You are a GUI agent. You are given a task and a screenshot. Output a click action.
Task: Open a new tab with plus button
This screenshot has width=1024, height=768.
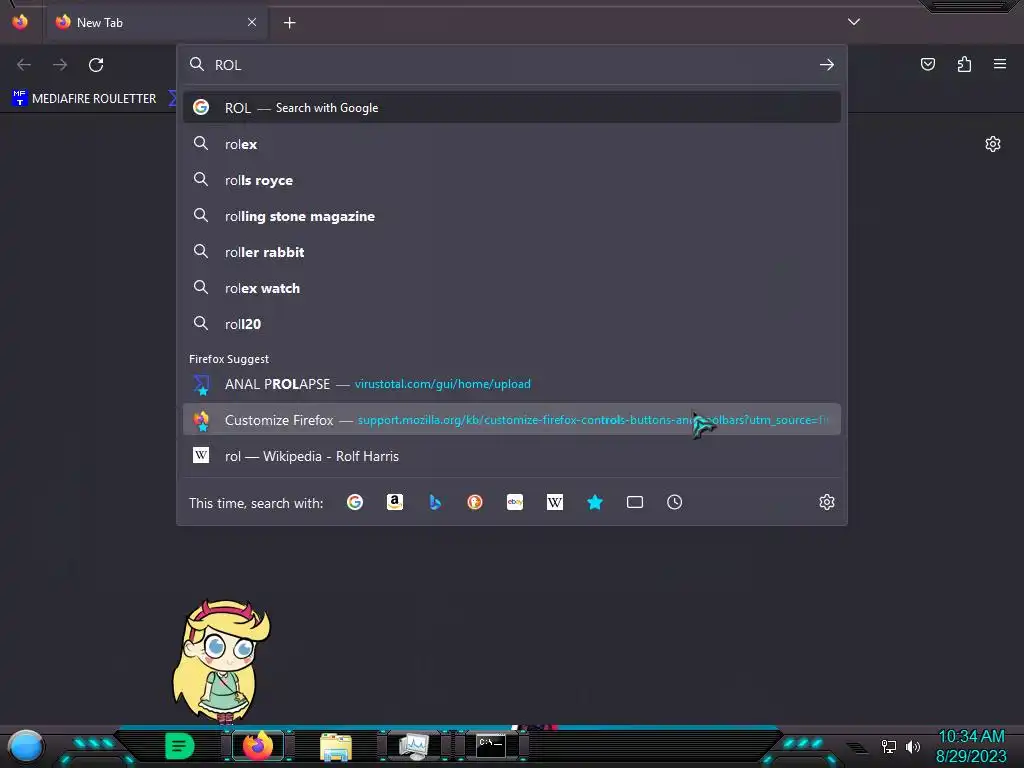[289, 23]
